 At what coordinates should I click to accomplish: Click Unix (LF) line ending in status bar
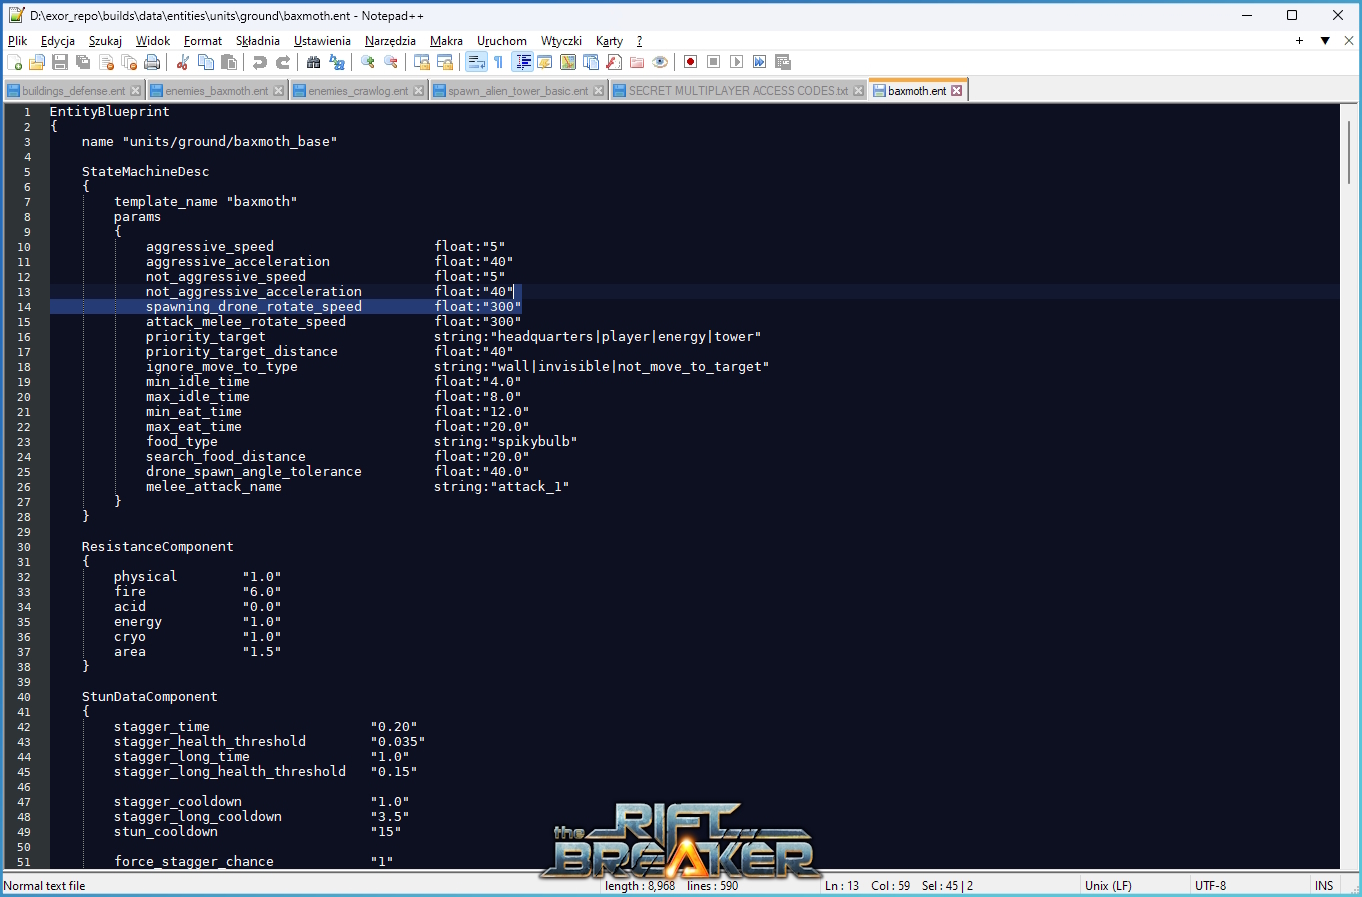click(1108, 886)
